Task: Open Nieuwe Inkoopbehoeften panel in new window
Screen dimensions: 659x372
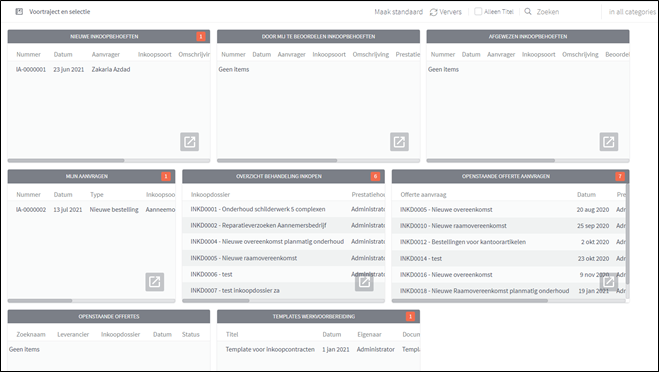Action: pyautogui.click(x=190, y=142)
